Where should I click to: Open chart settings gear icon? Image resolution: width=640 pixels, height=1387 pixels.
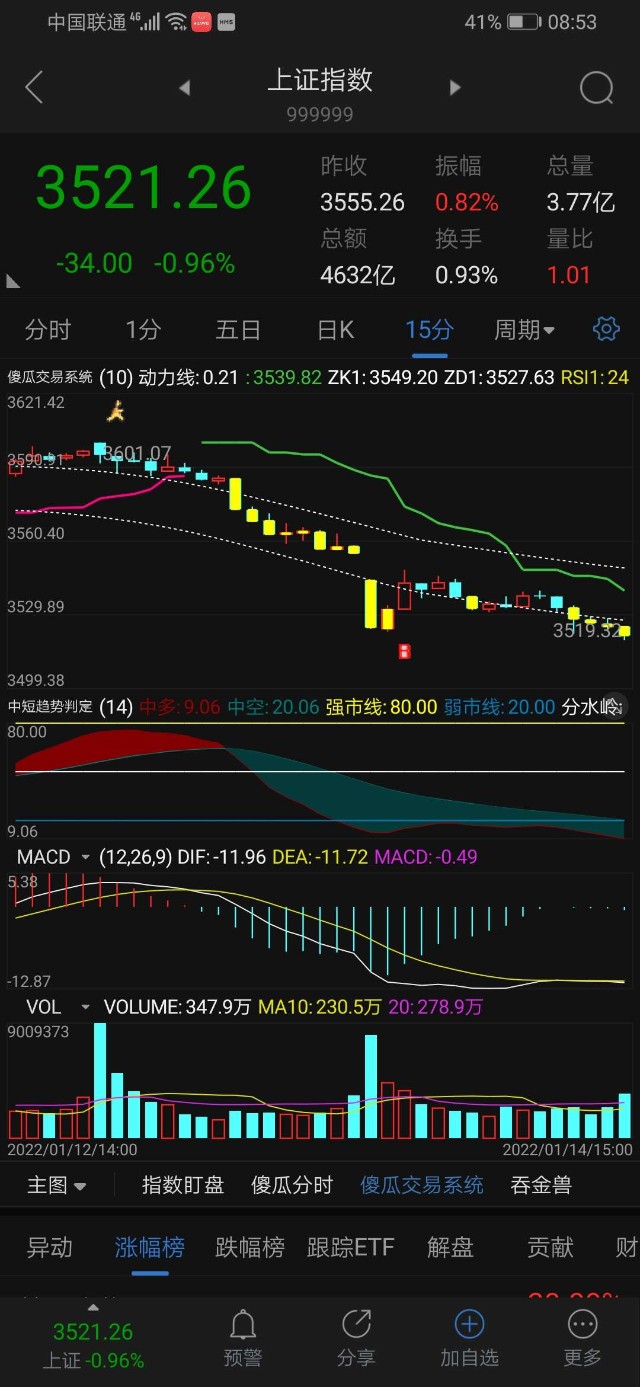[x=606, y=329]
